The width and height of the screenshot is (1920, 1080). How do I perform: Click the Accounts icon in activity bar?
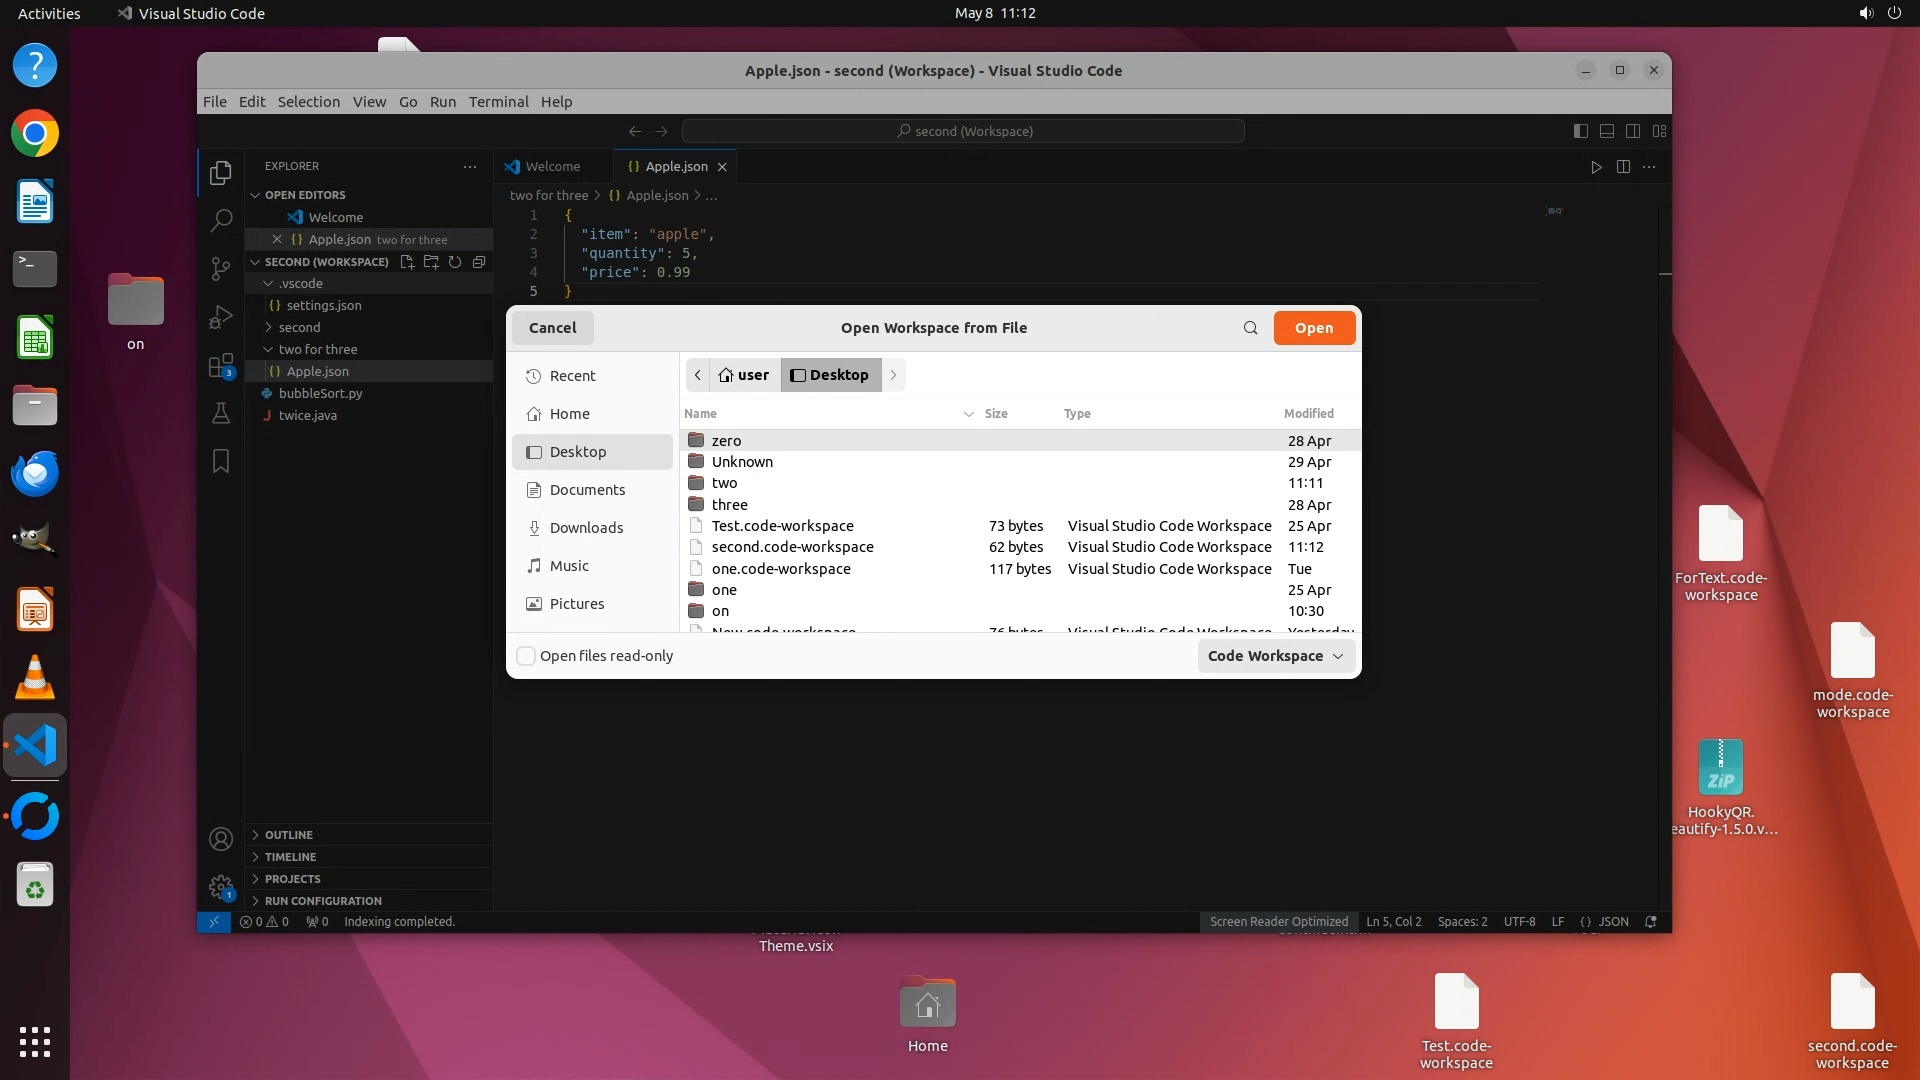pos(221,839)
